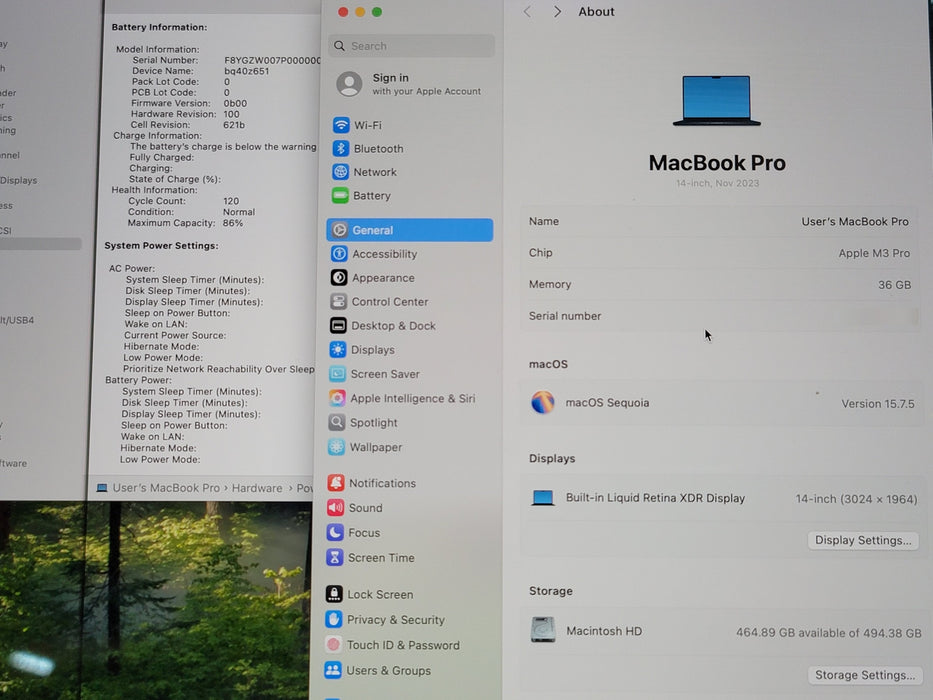Click Firmware Version 0b00 value
The image size is (933, 700).
pos(235,103)
